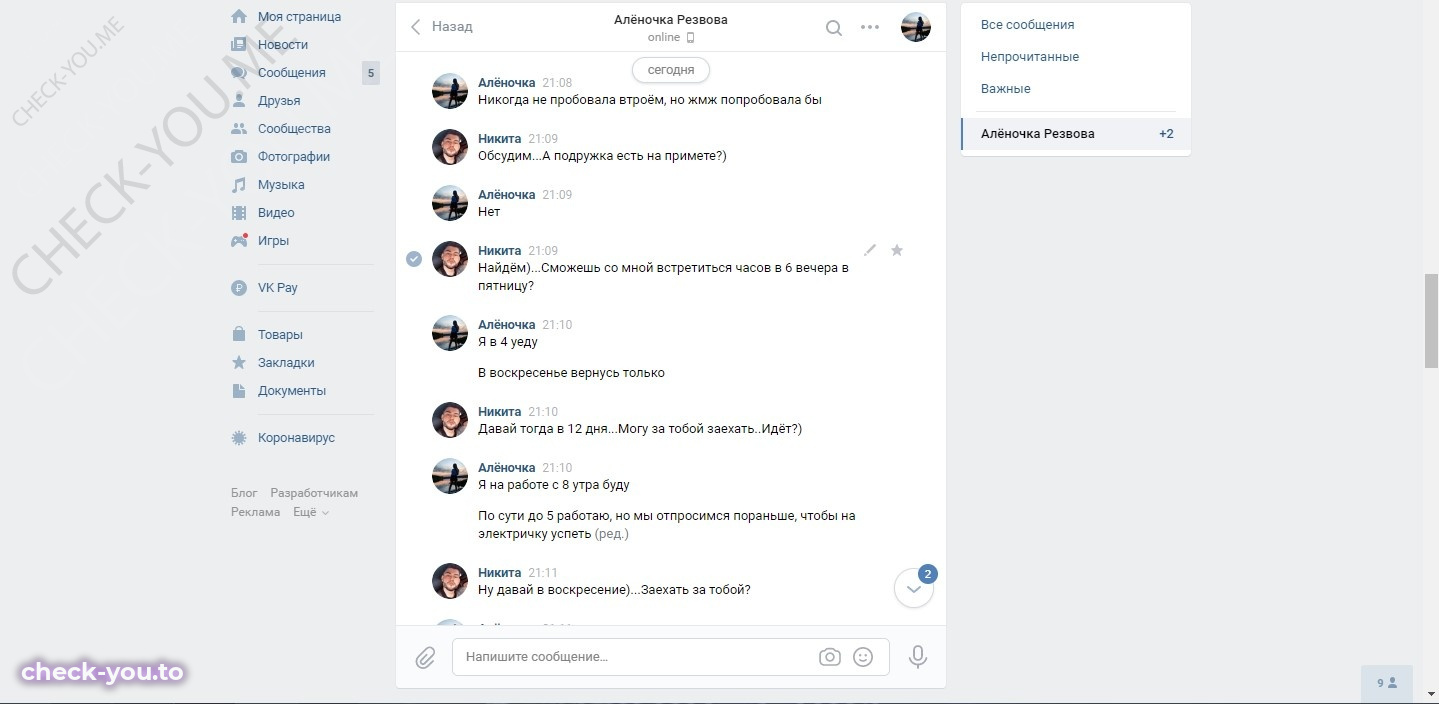Select message text "В воскресенье вернусь только"
The height and width of the screenshot is (704, 1439).
pyautogui.click(x=571, y=373)
